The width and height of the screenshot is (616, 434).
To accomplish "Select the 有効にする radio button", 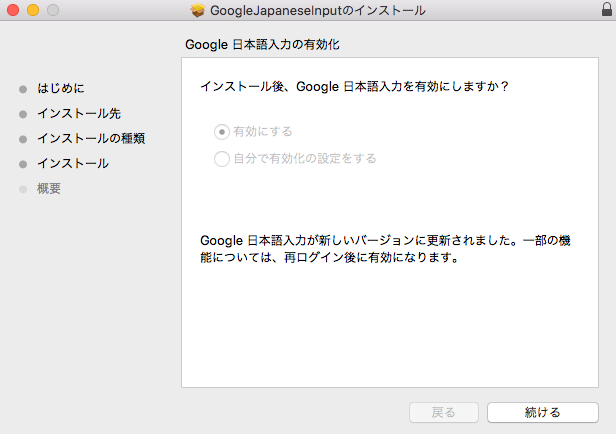I will [x=221, y=132].
